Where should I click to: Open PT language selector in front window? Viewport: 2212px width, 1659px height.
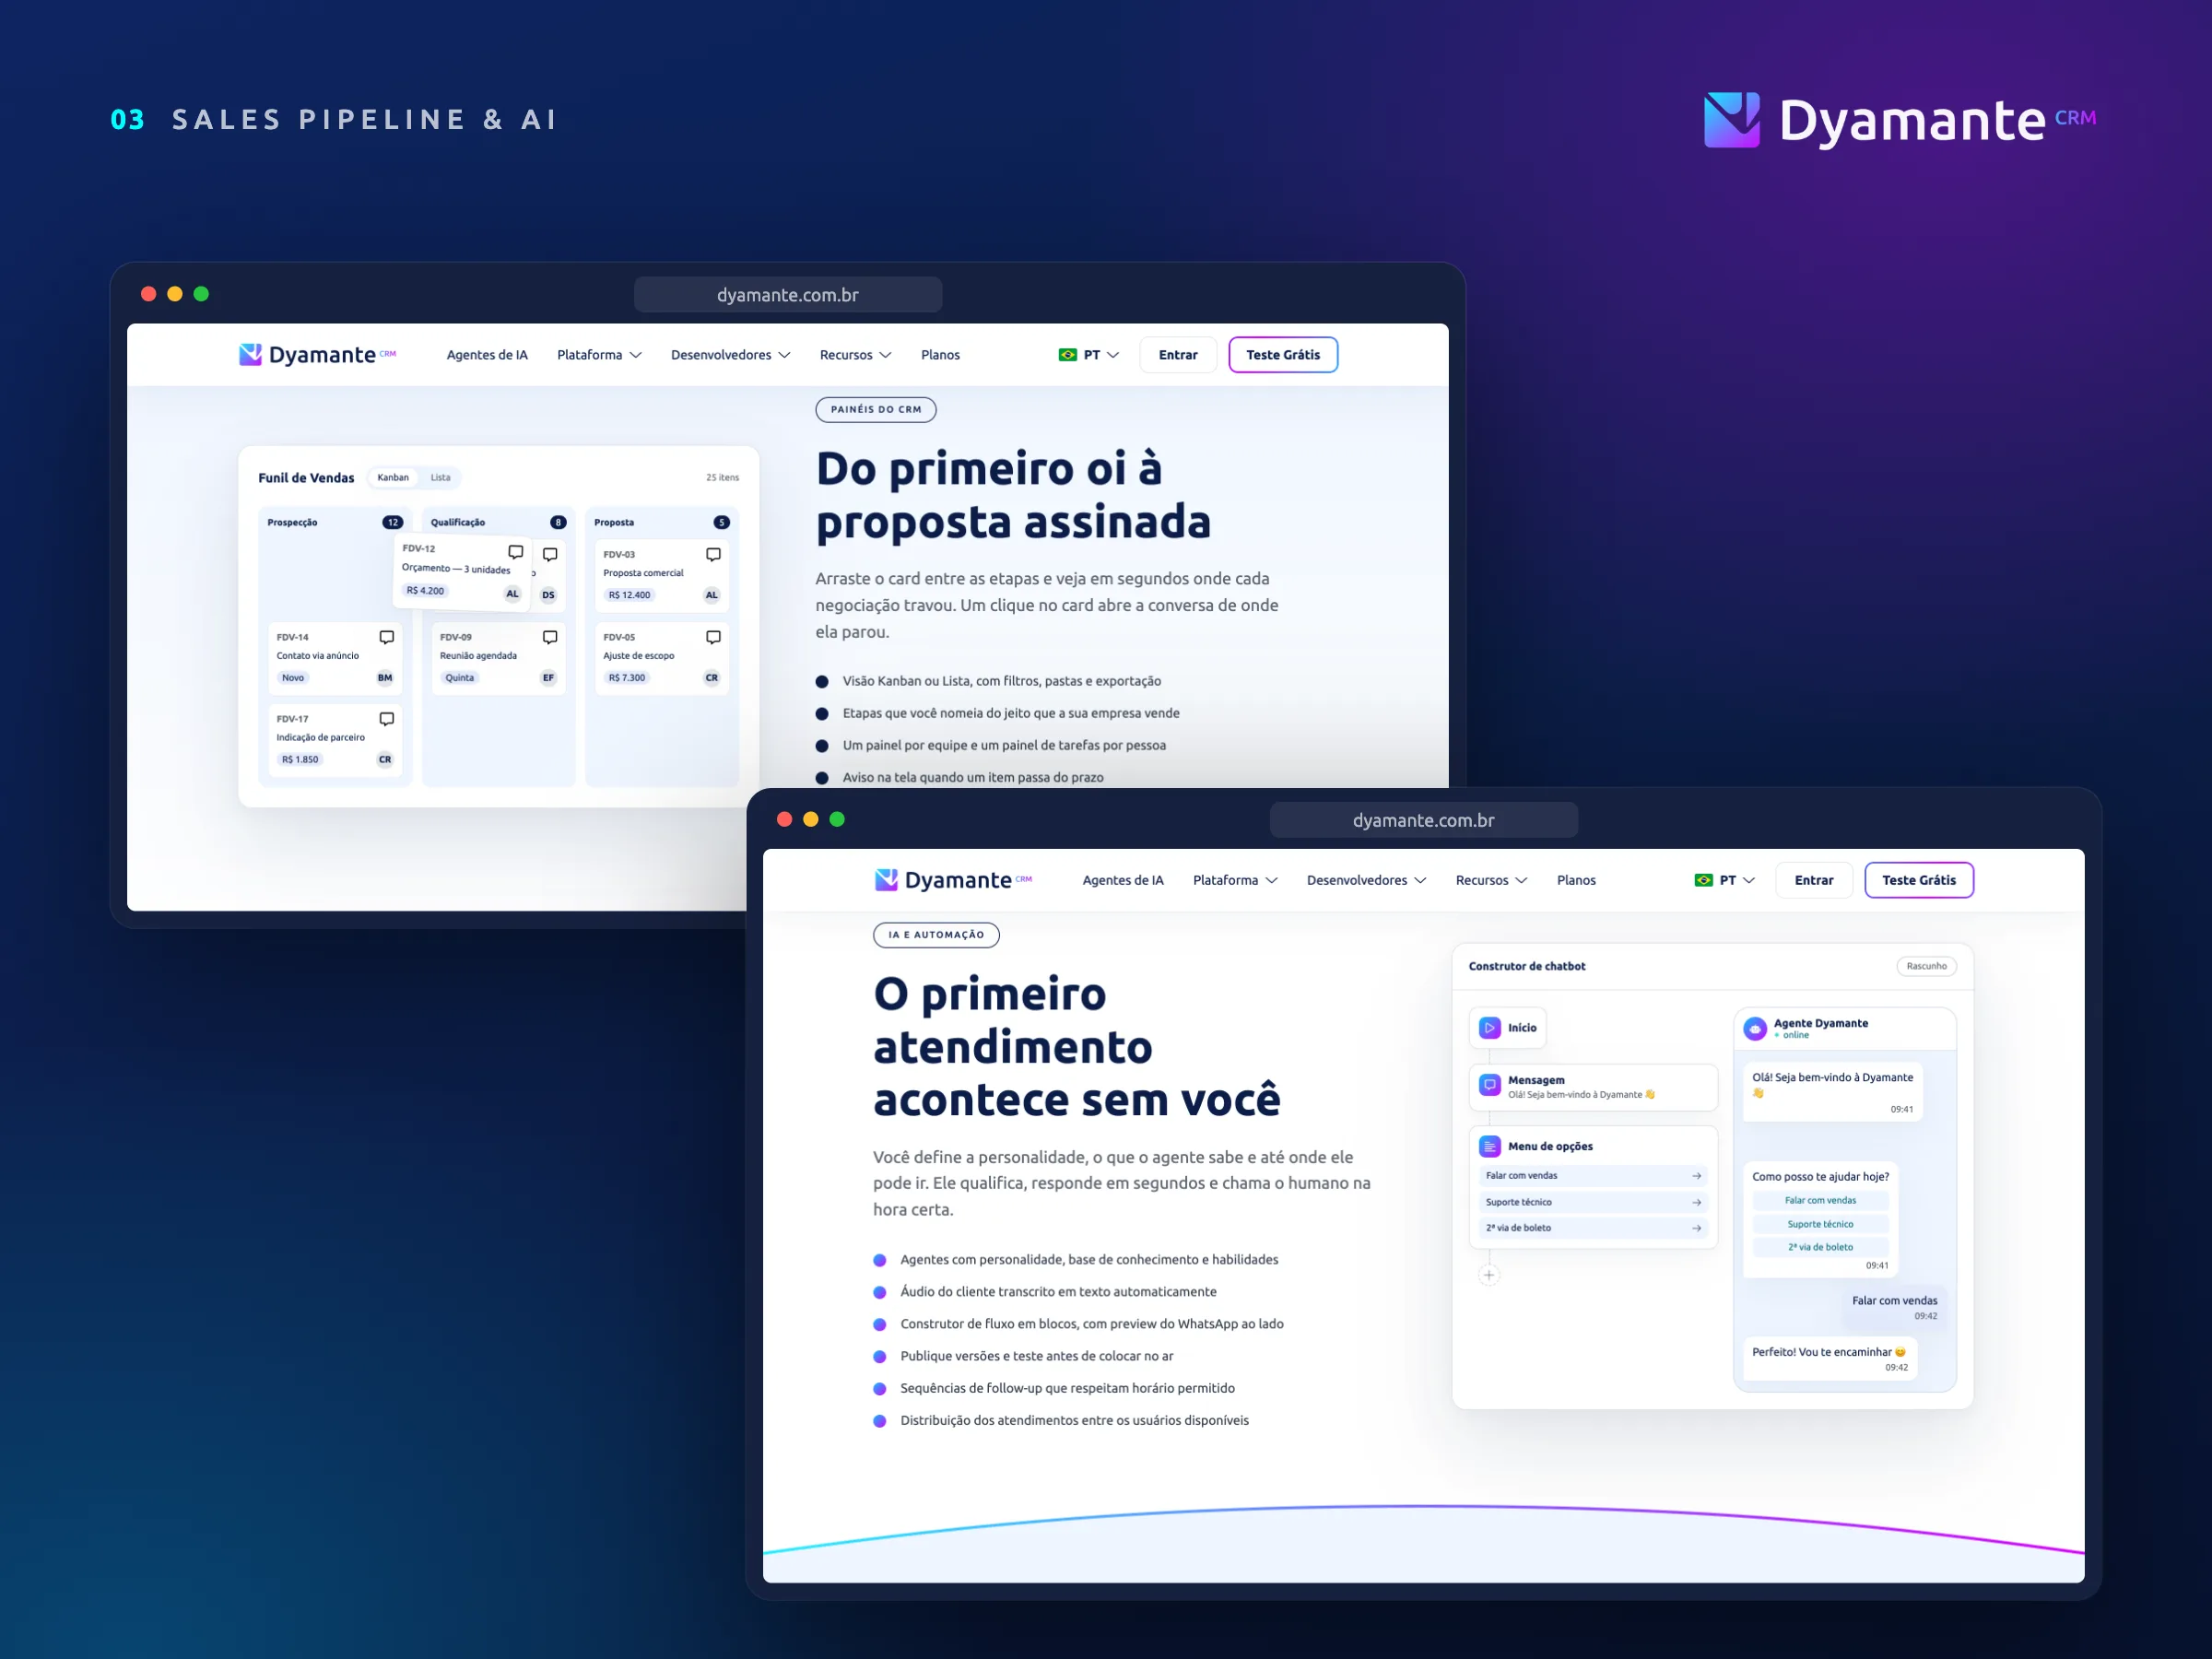coord(1726,880)
